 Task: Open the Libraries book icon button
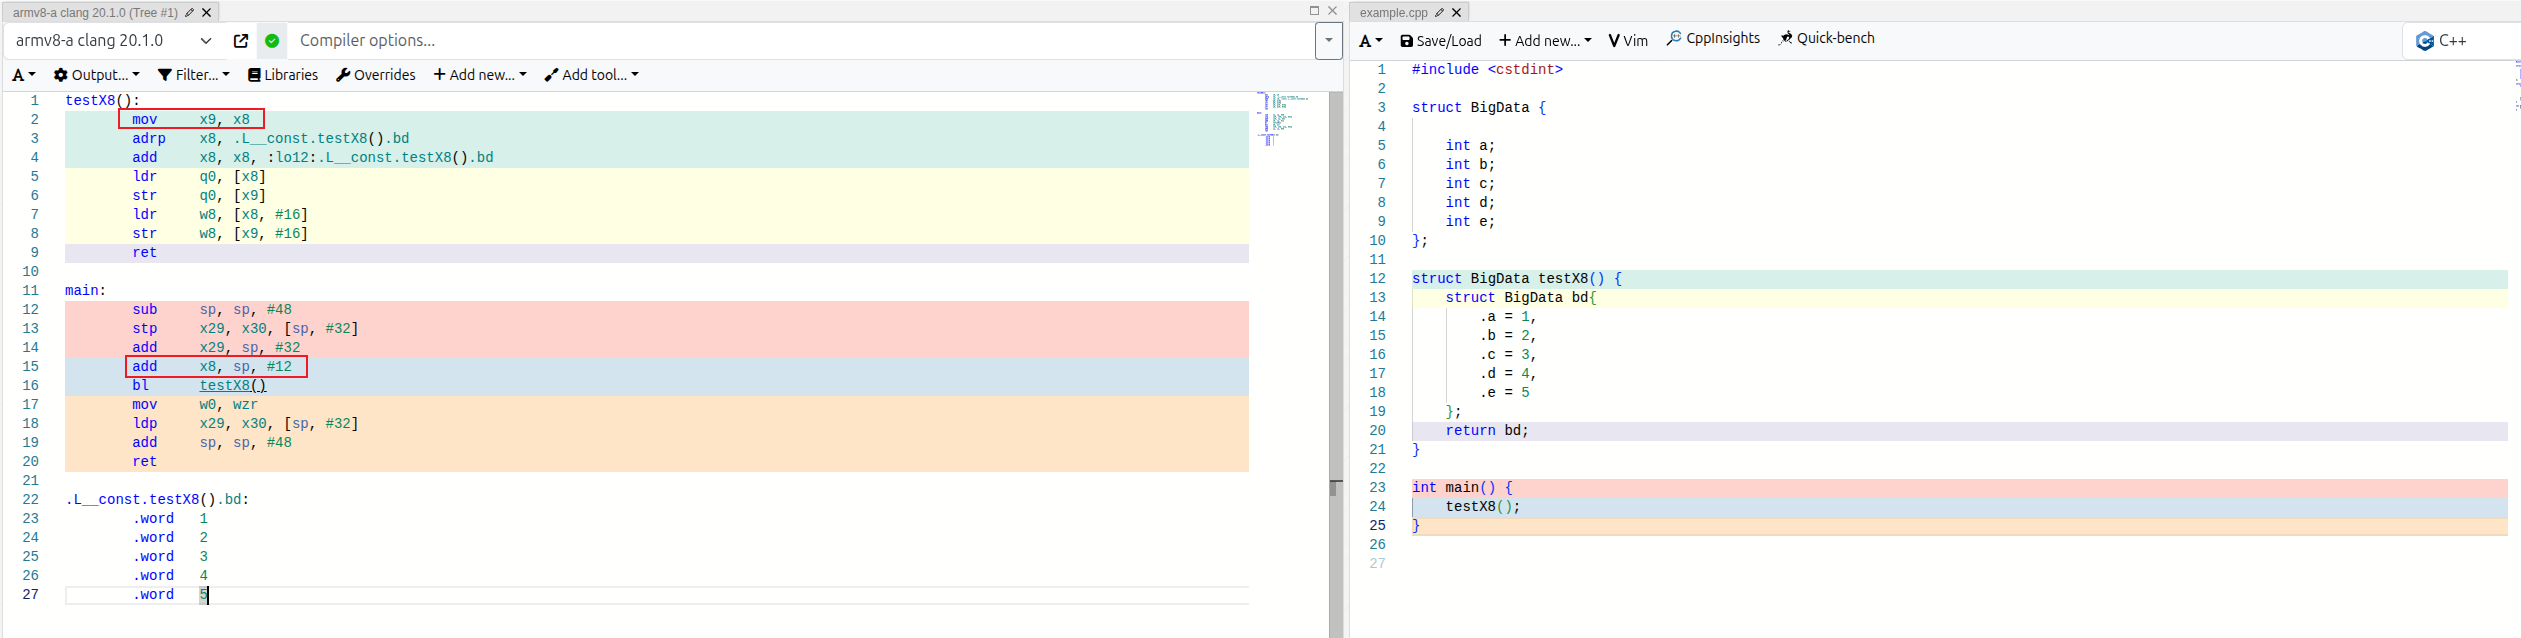(283, 75)
